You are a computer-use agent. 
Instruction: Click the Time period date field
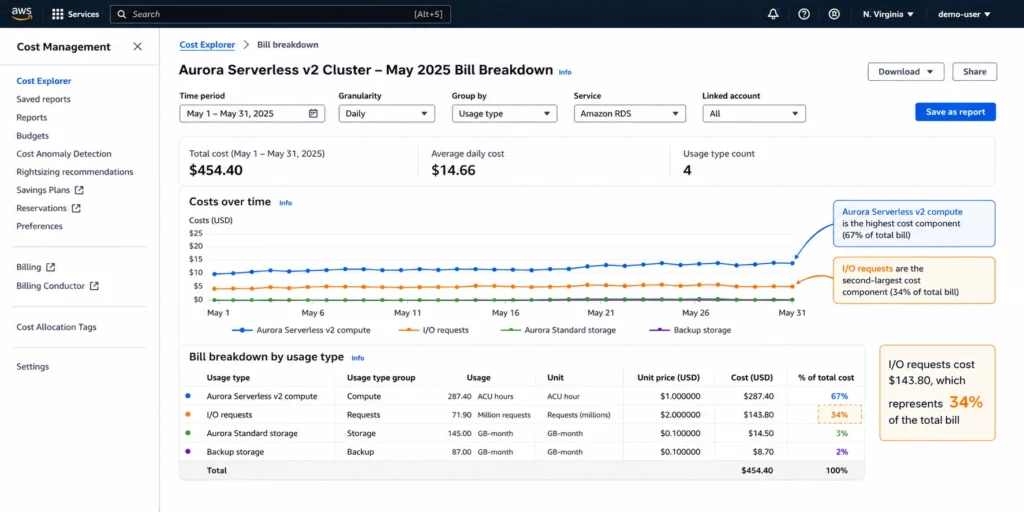tap(253, 114)
